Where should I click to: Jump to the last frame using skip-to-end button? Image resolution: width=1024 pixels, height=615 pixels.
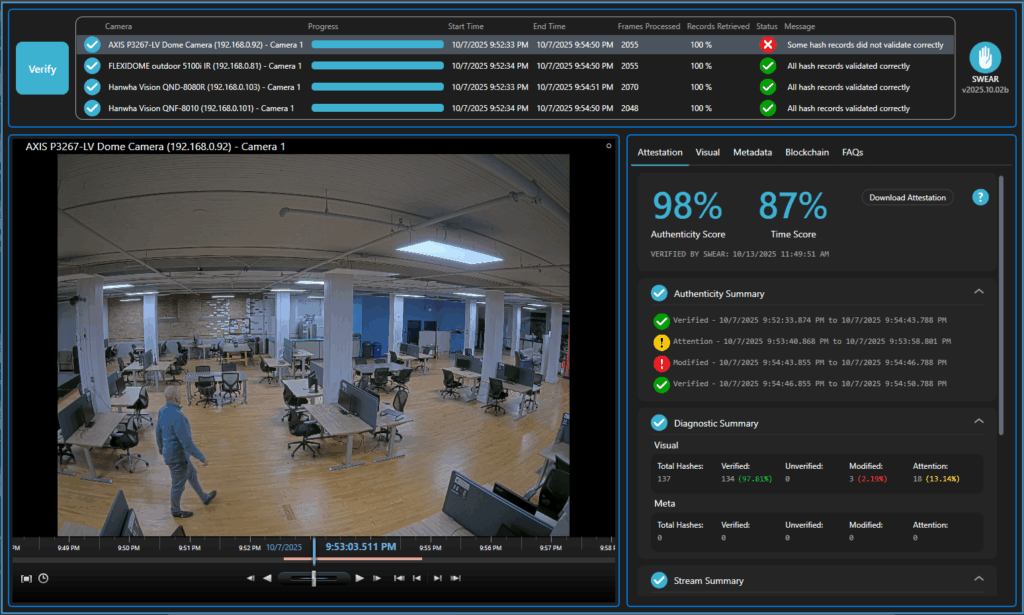pos(455,578)
